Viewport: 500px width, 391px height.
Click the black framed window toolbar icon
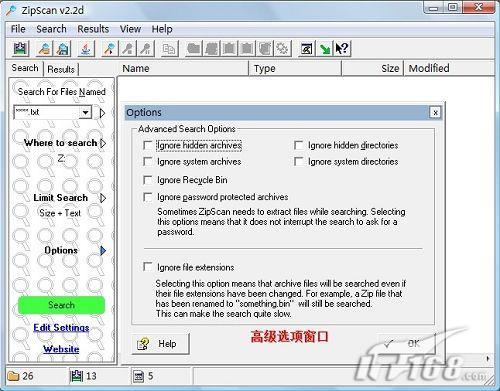click(307, 49)
